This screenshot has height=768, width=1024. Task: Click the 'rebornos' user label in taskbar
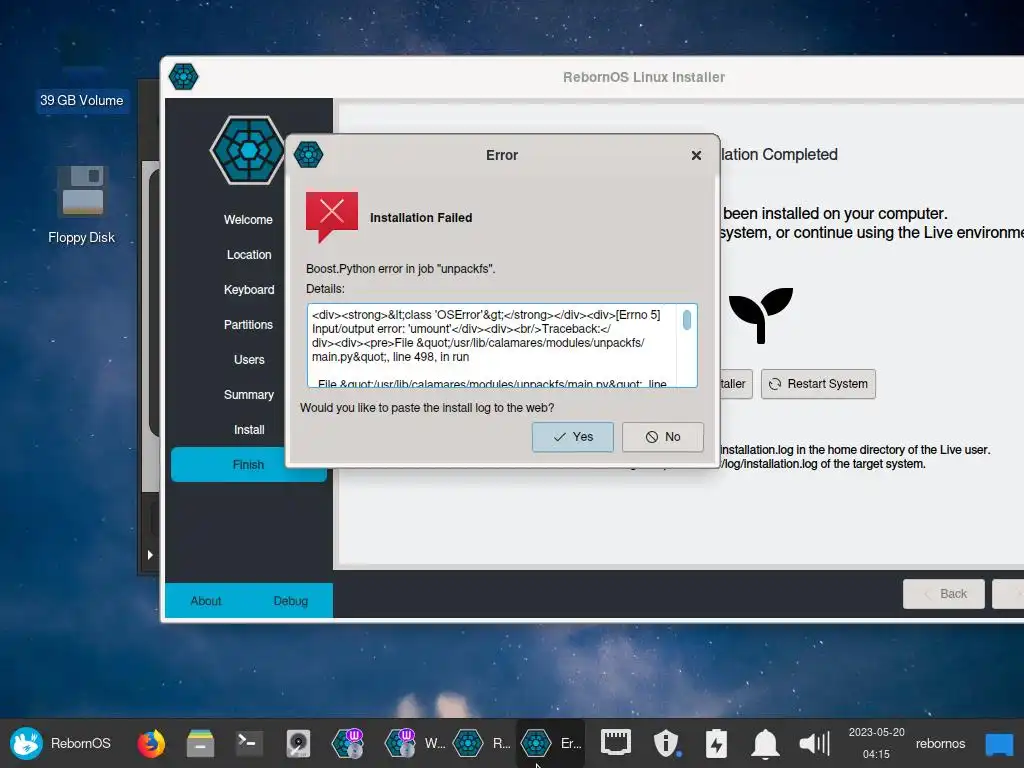point(940,743)
